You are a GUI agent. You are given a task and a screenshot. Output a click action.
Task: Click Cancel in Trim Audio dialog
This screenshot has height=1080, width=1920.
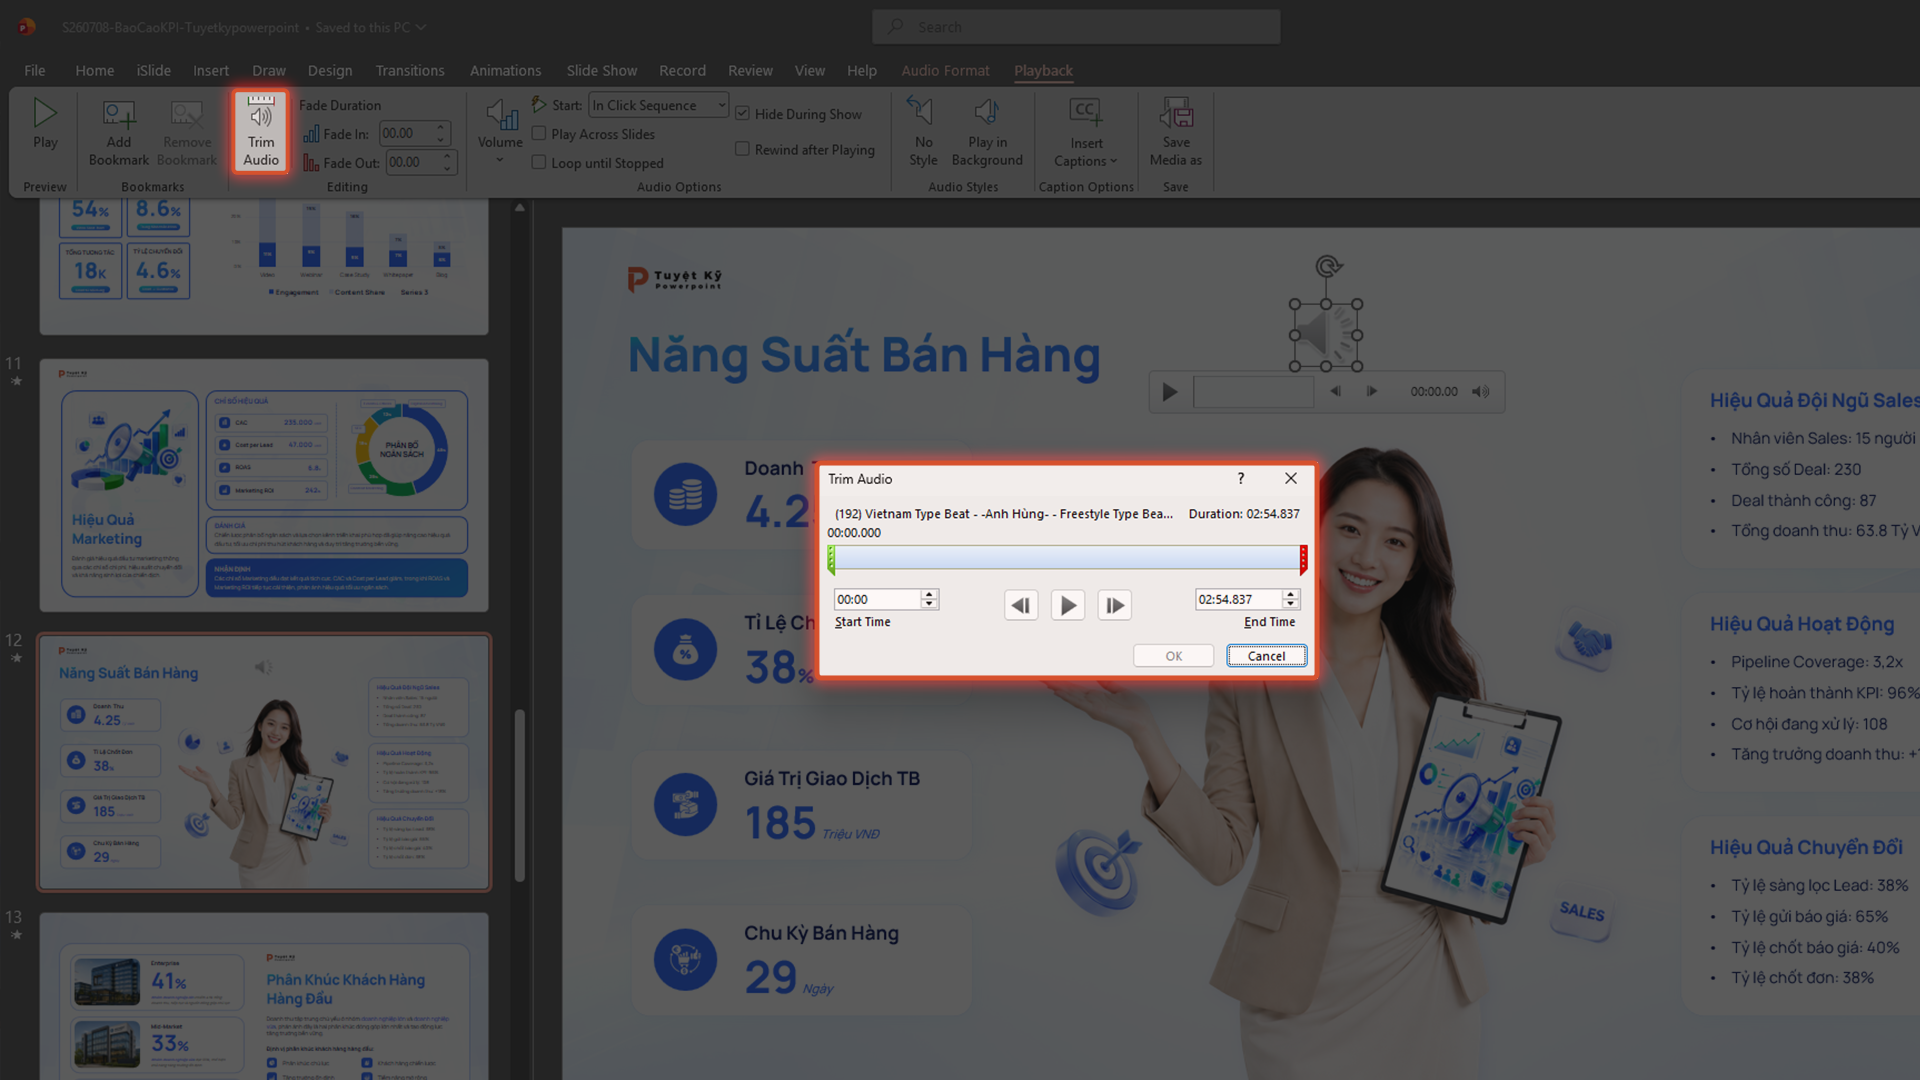pyautogui.click(x=1266, y=656)
